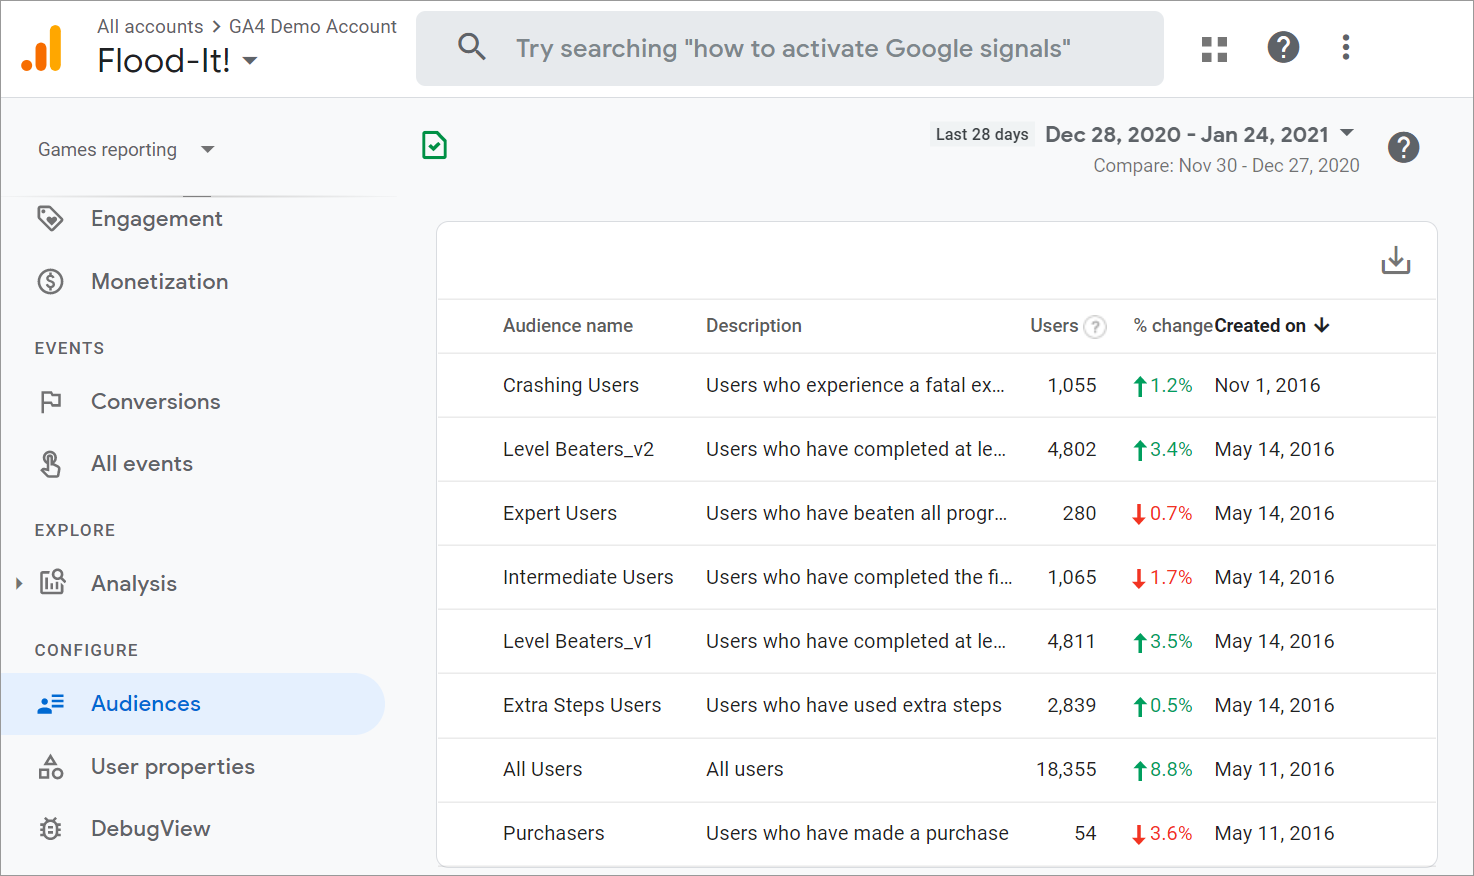Click the Crashing Users audience name
The width and height of the screenshot is (1474, 876).
[570, 386]
